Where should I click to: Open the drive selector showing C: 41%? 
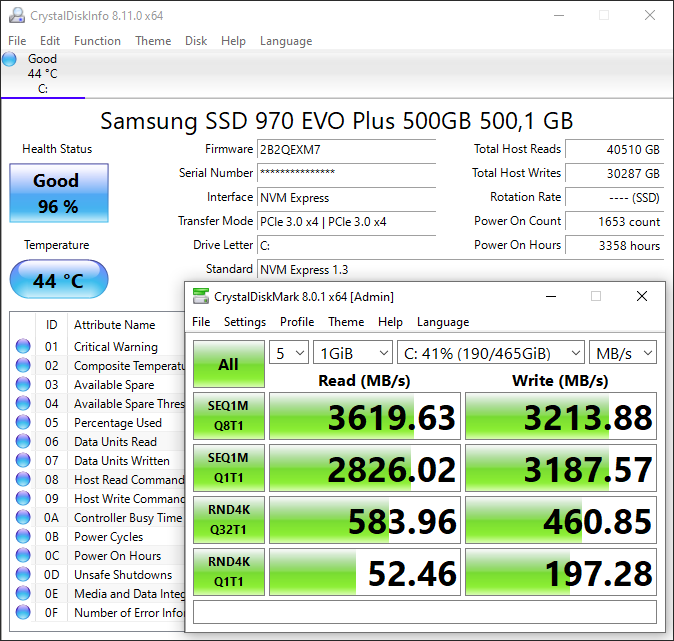pos(491,353)
